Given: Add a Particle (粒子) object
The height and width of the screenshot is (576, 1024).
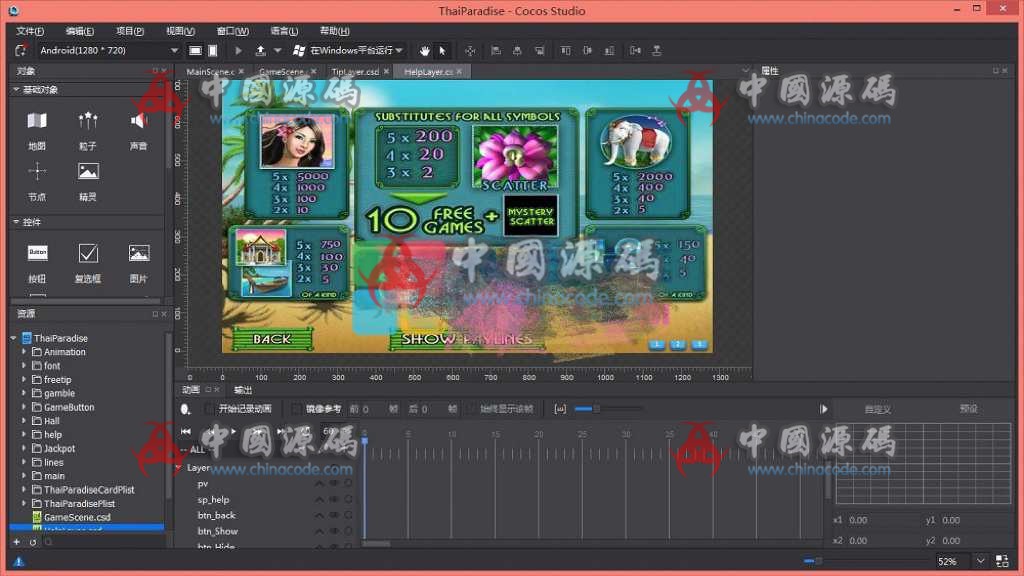Looking at the screenshot, I should coord(88,131).
